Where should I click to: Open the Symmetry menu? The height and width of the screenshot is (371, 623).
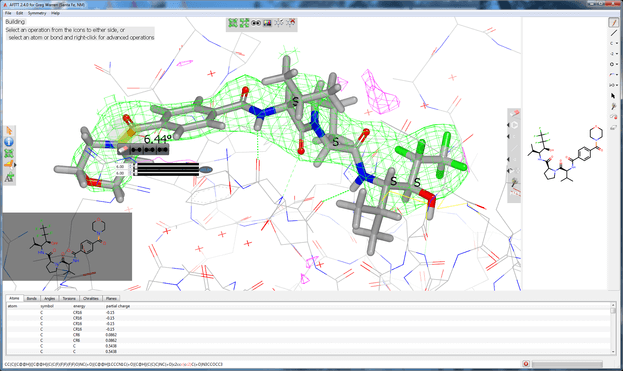tap(37, 13)
